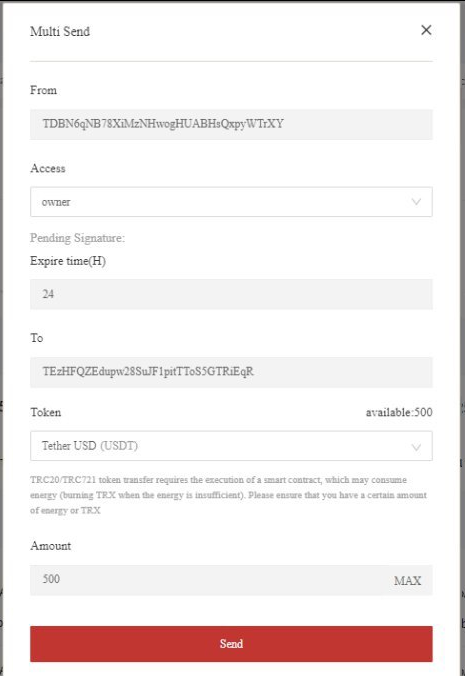Focus the Expire time field showing 24
Image resolution: width=465 pixels, height=676 pixels.
(231, 294)
